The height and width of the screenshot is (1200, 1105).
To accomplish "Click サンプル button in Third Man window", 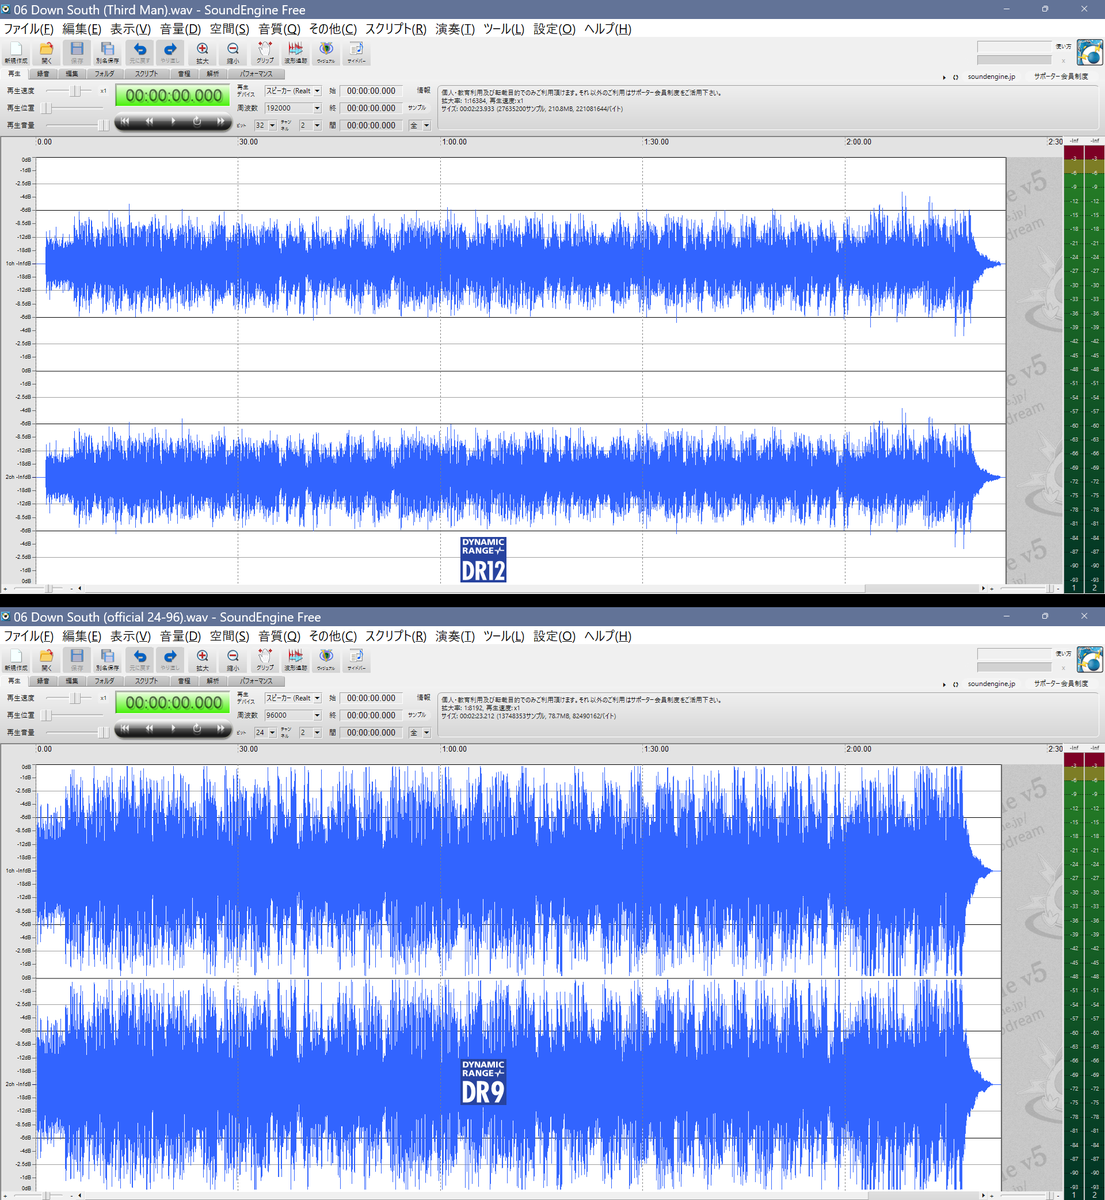I will (417, 108).
